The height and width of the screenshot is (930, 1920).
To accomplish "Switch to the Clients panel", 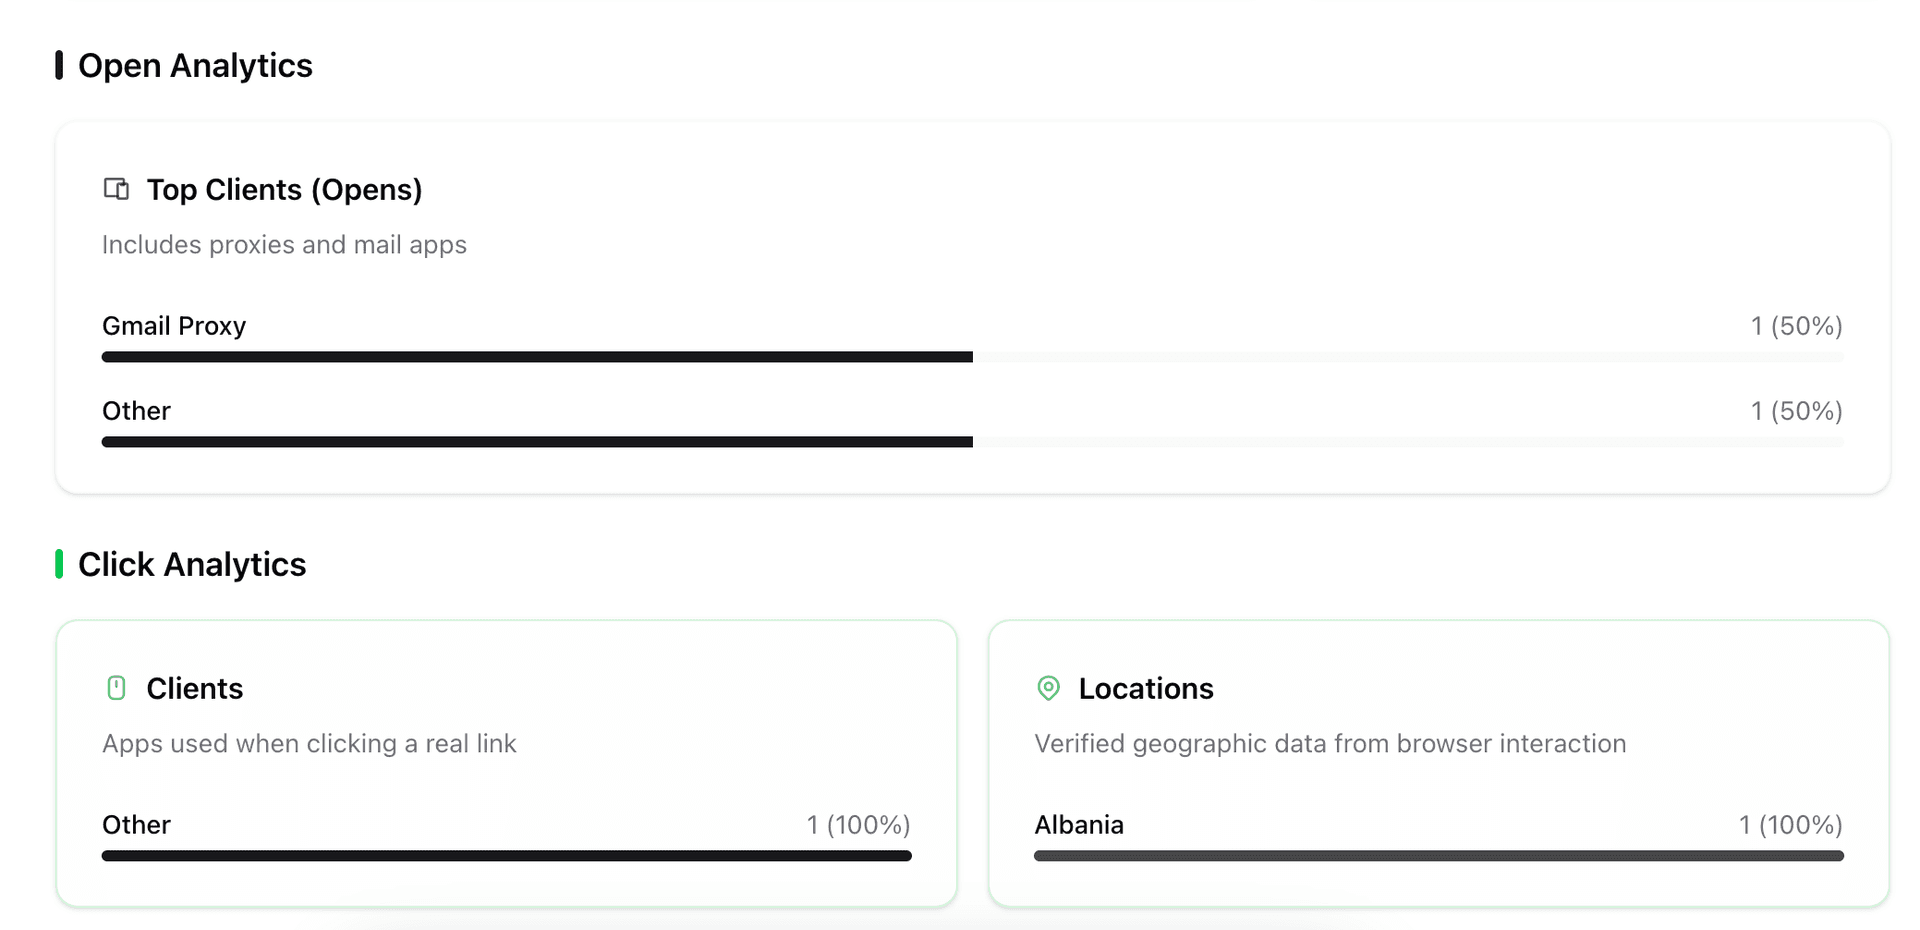I will [x=195, y=688].
